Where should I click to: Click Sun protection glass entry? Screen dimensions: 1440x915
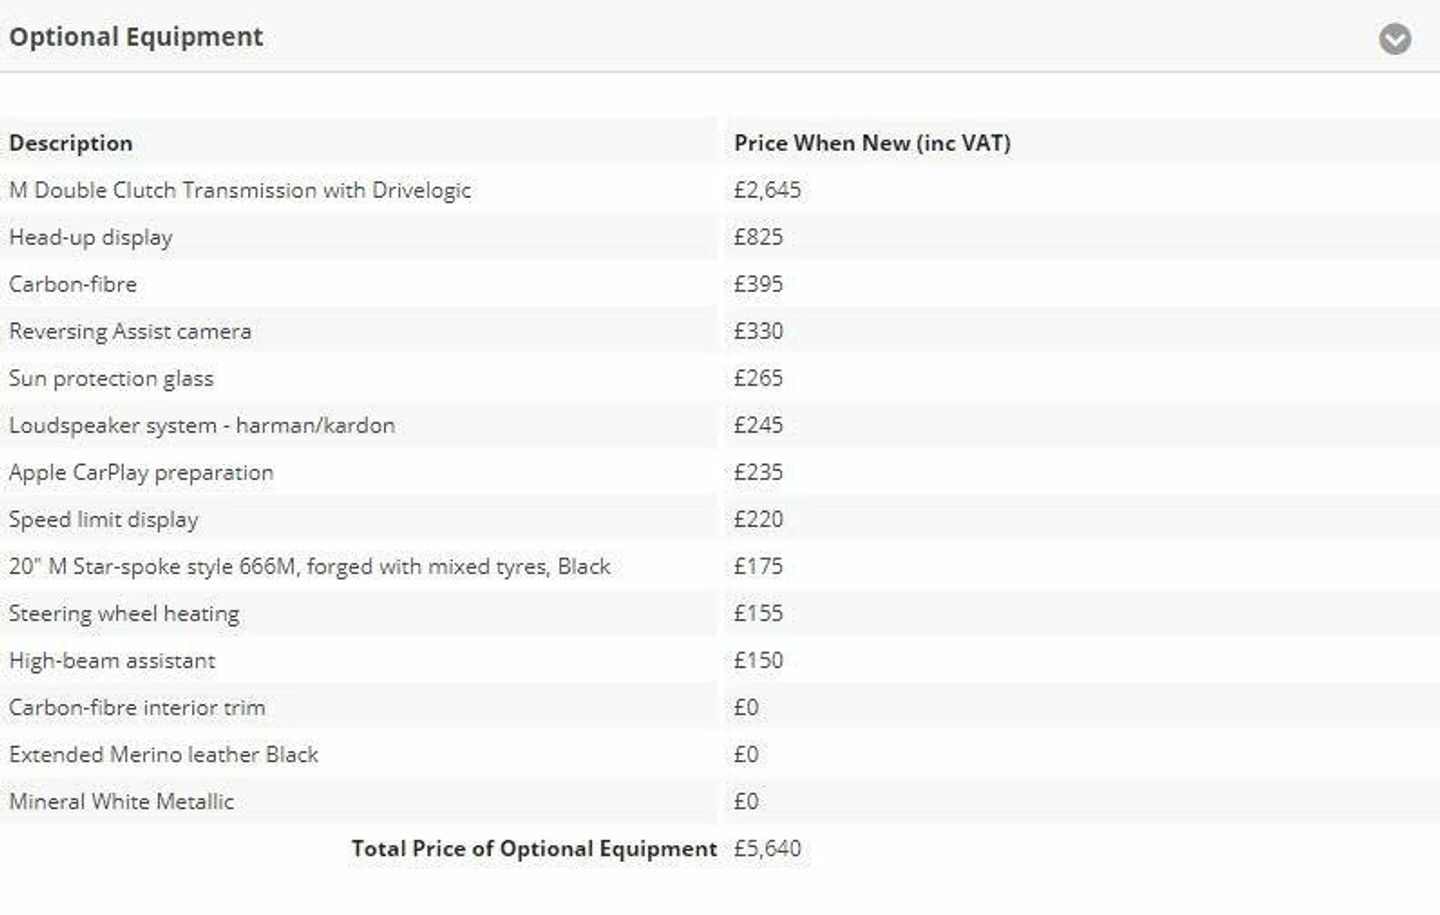pos(111,378)
